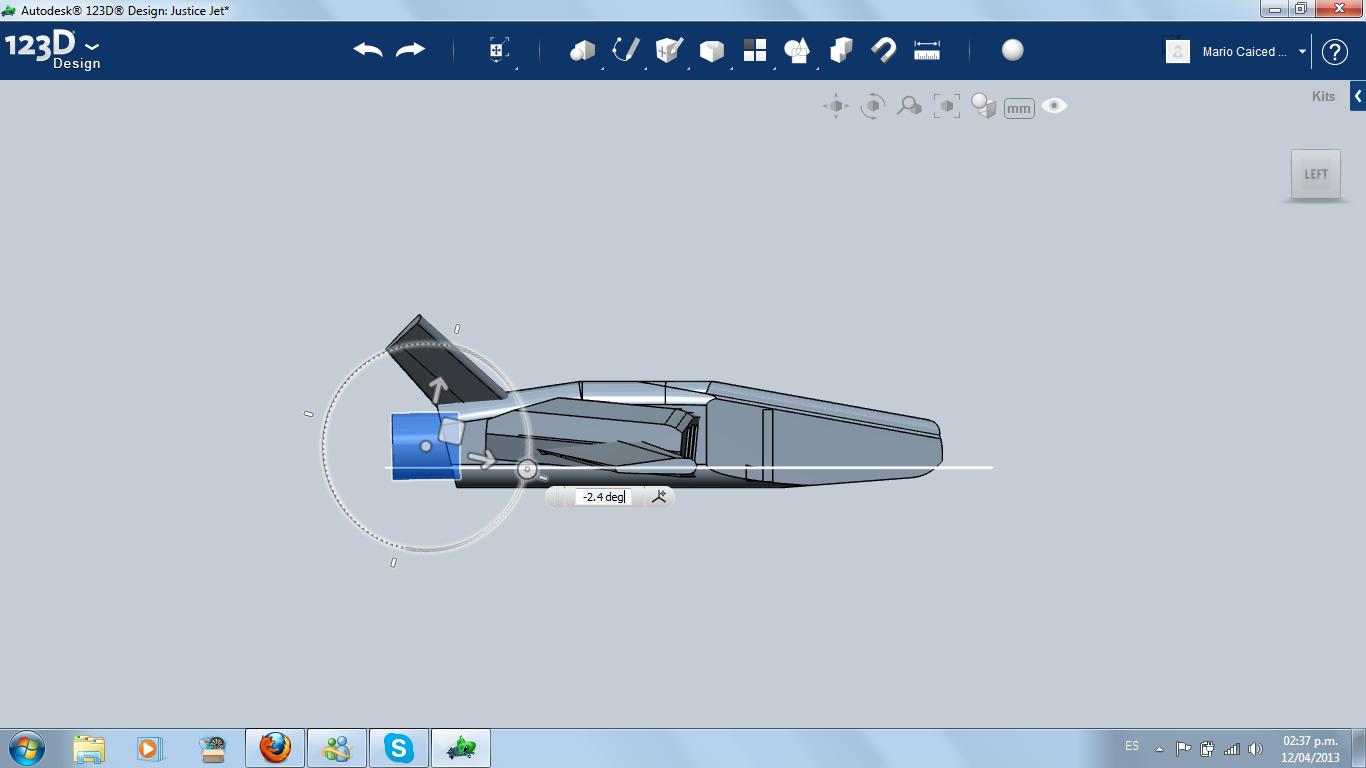Toggle the eye visibility option

[x=1054, y=106]
